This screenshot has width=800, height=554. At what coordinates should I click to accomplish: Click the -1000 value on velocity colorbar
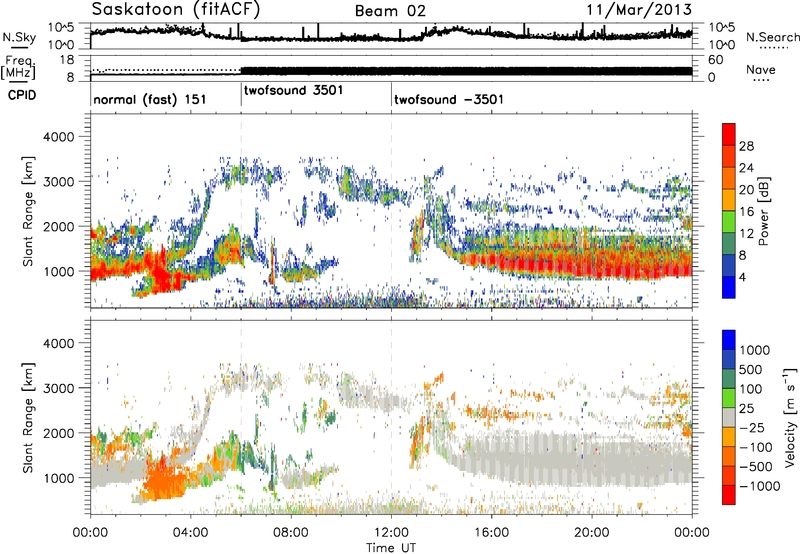759,486
